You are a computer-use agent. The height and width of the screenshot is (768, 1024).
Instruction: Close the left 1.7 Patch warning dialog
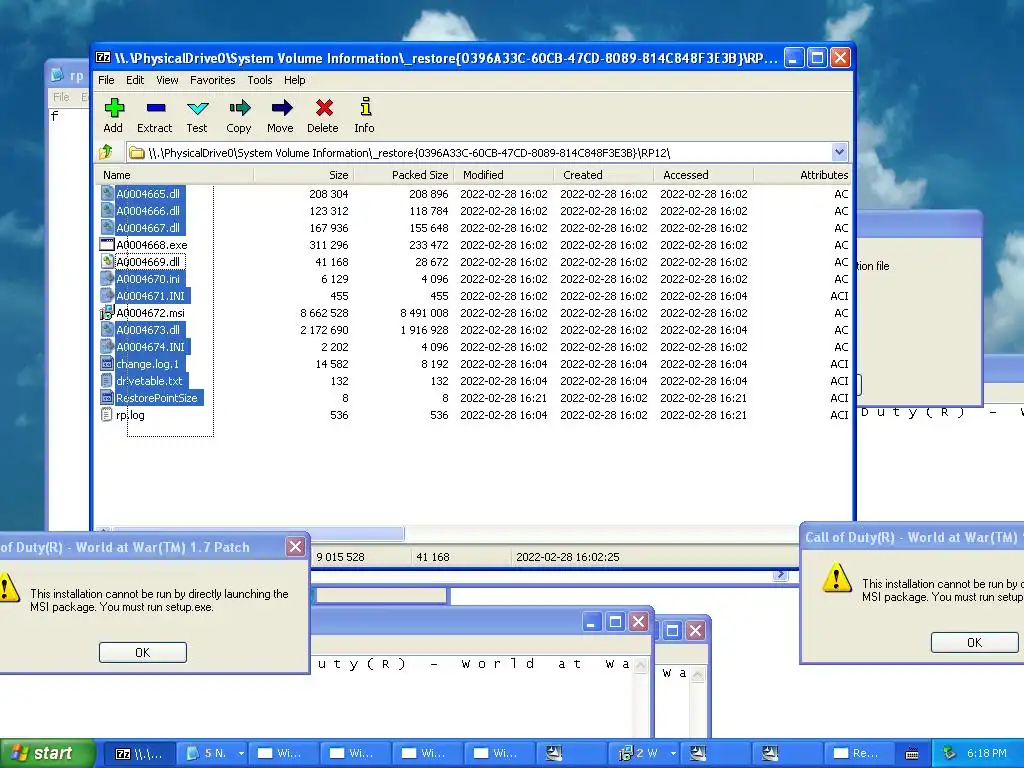[x=295, y=547]
